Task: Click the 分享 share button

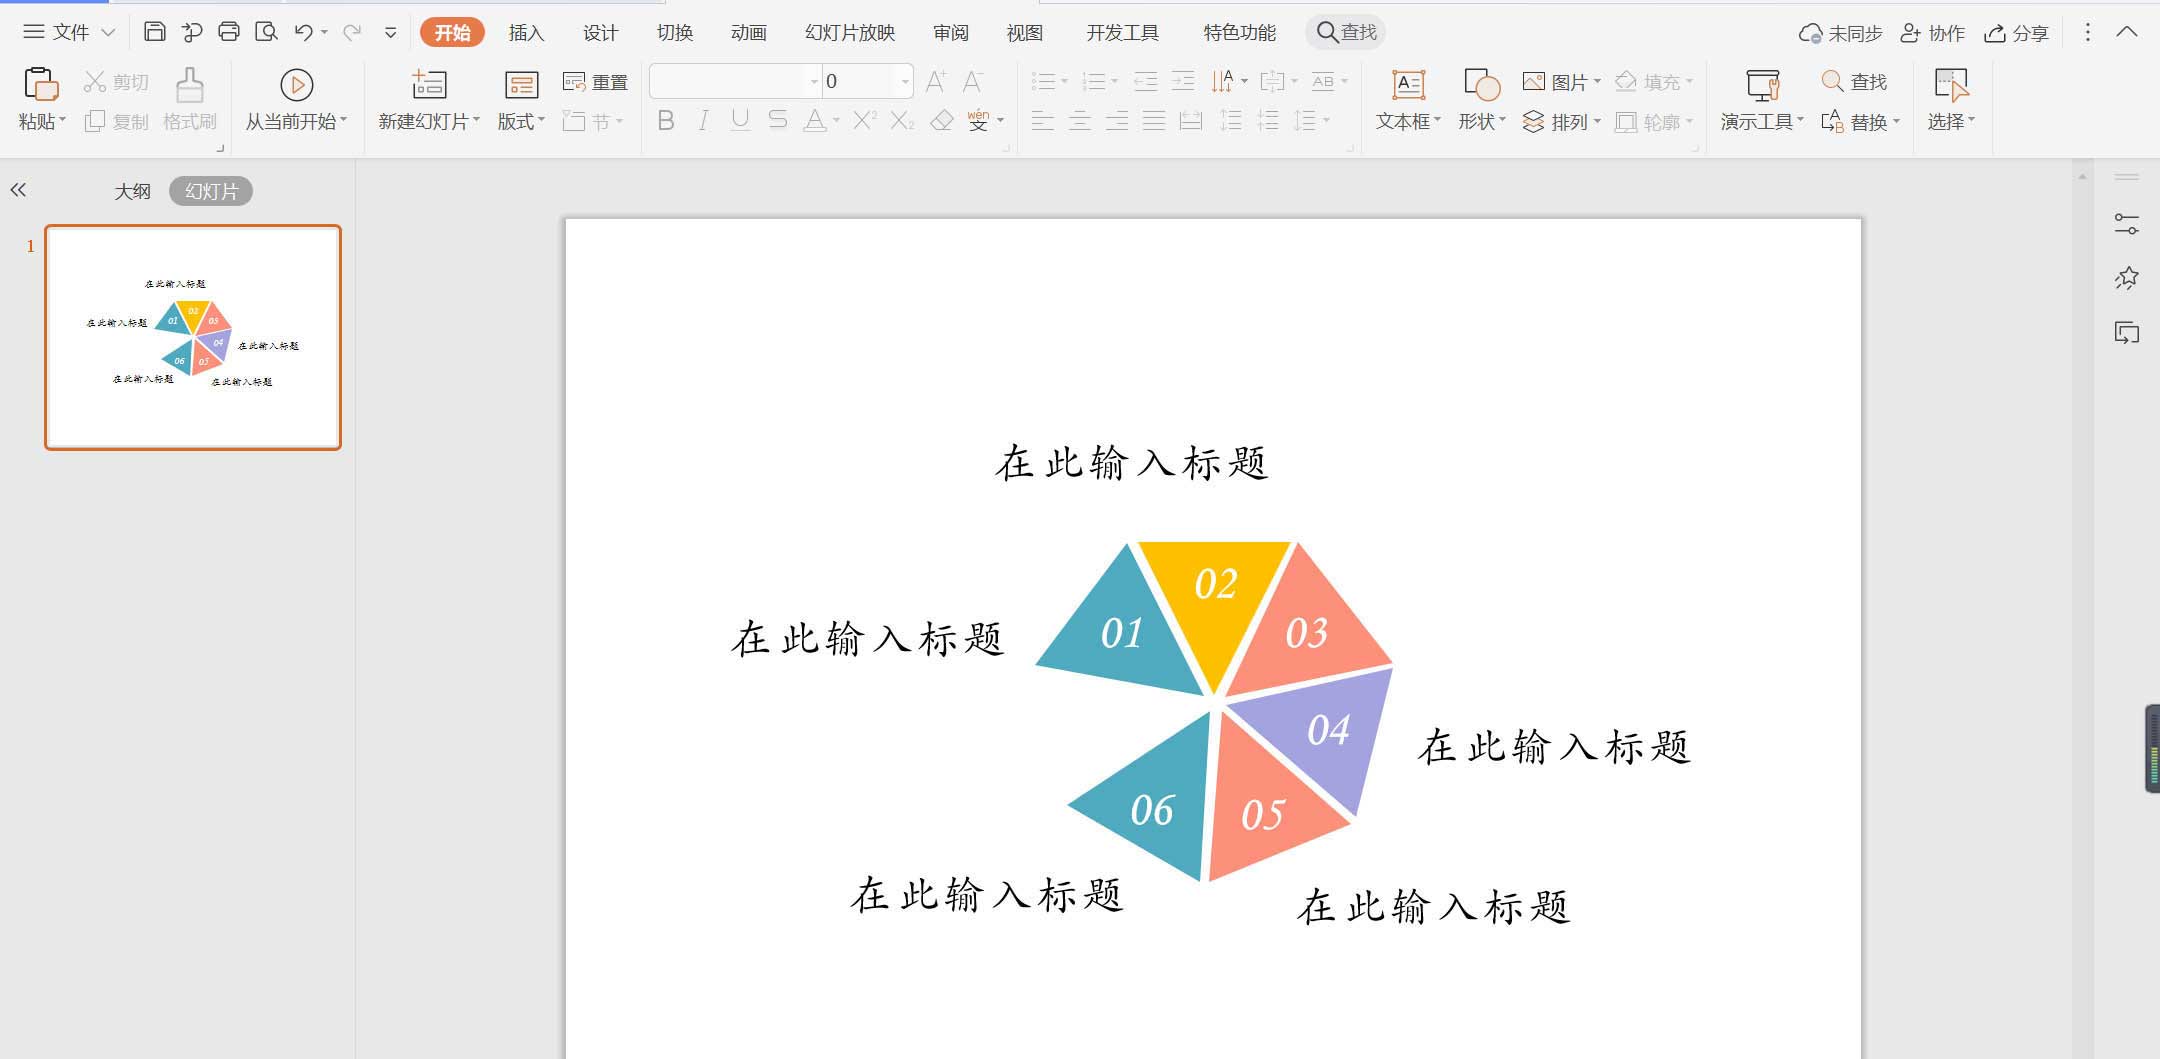Action: click(2016, 33)
